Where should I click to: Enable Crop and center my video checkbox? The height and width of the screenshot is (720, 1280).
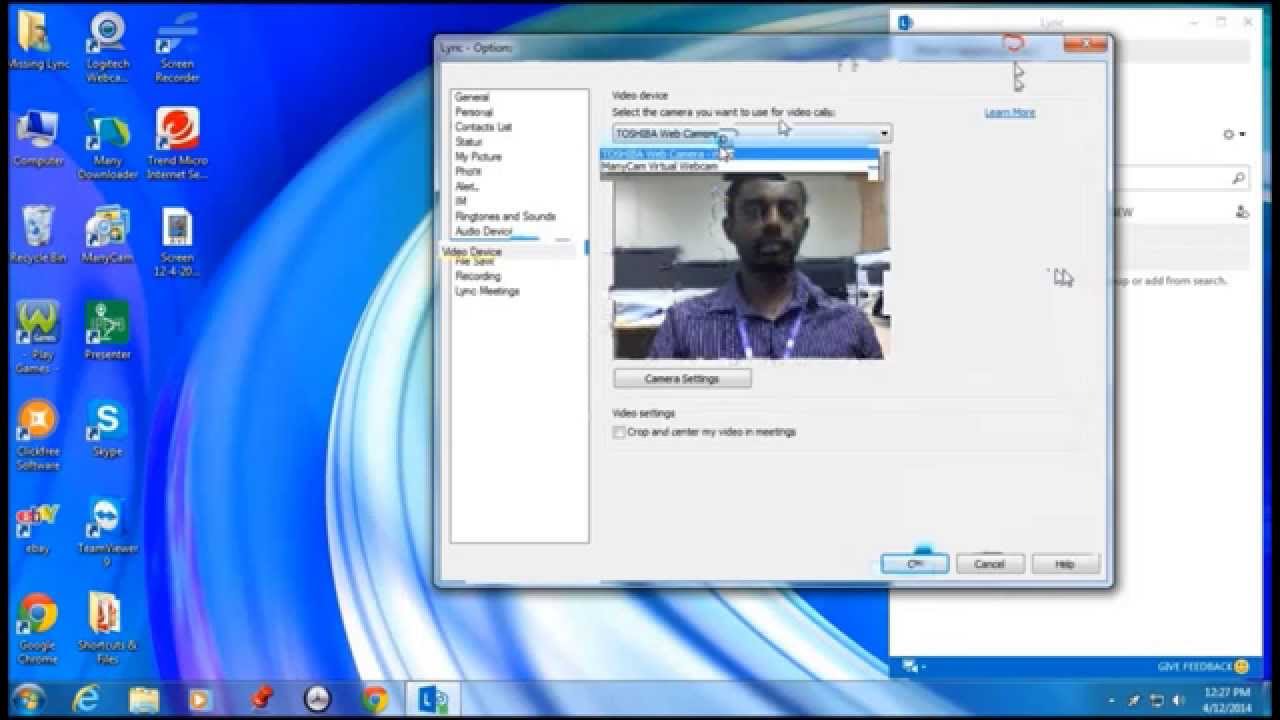pyautogui.click(x=620, y=432)
